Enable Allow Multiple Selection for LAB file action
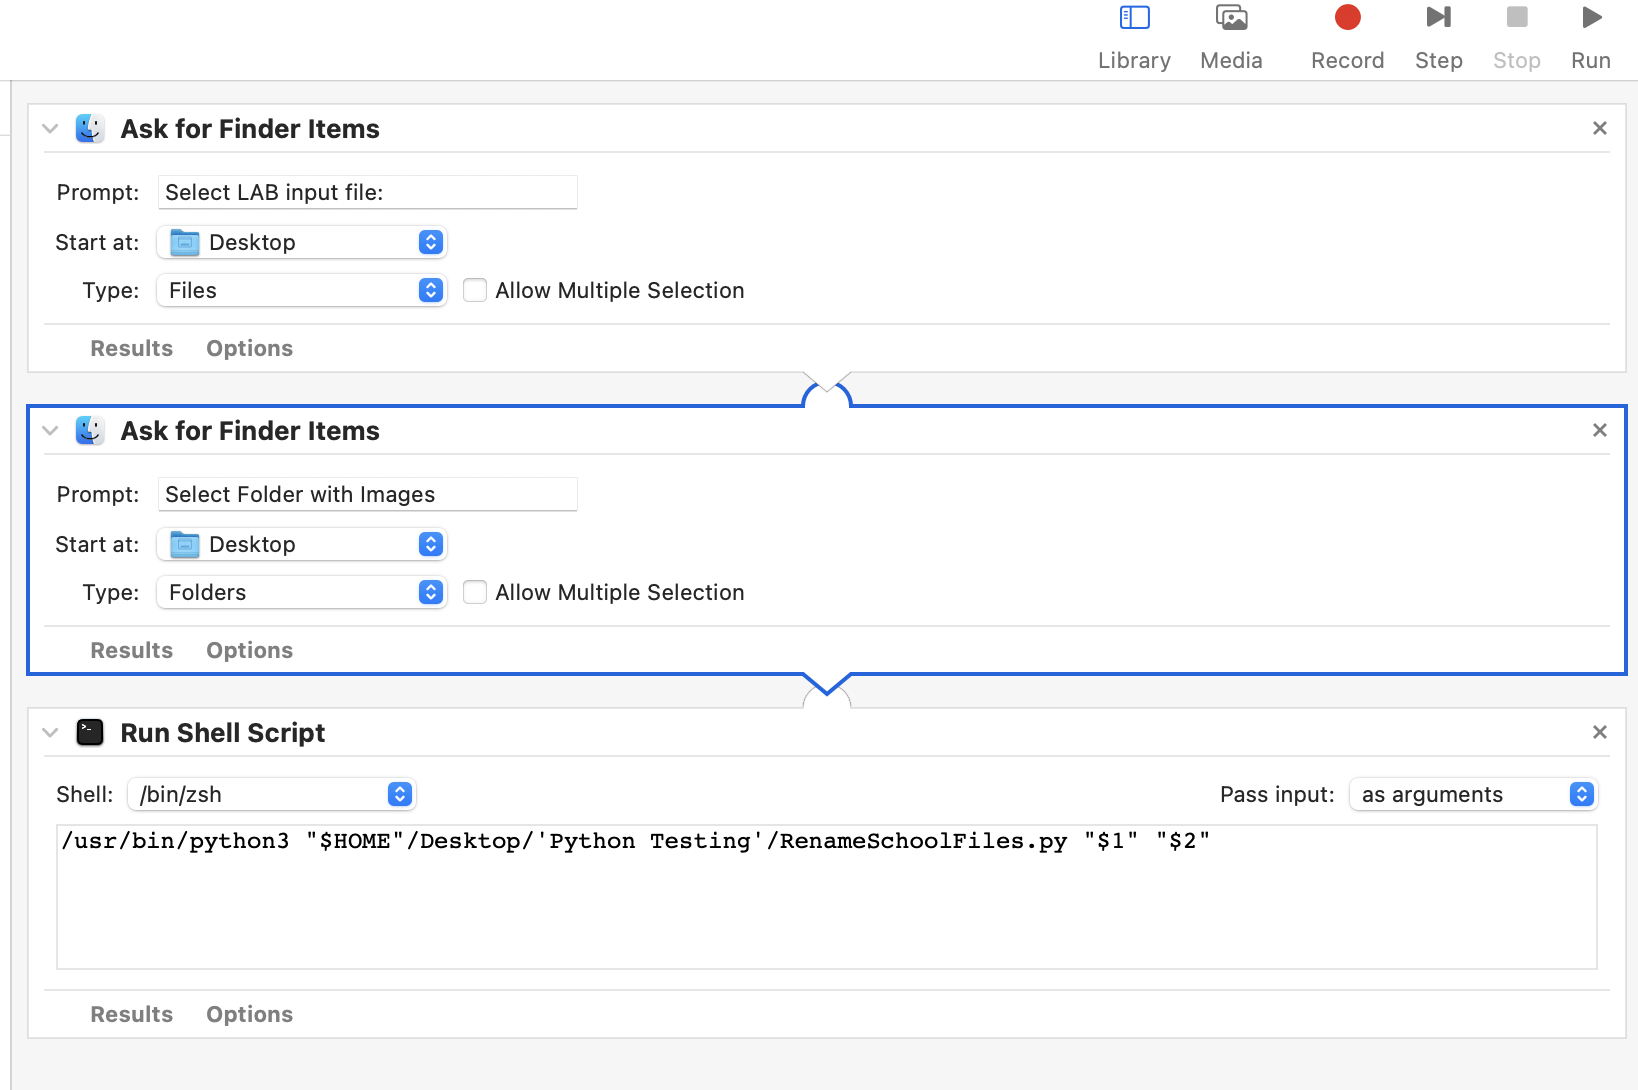 tap(475, 290)
